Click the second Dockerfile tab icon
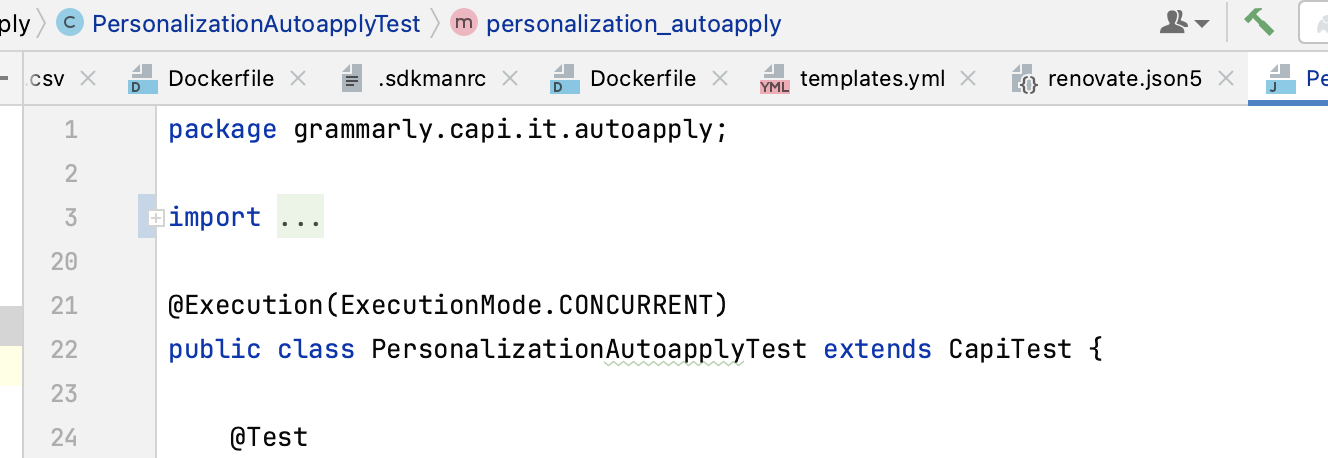Viewport: 1328px width, 458px height. pos(565,79)
